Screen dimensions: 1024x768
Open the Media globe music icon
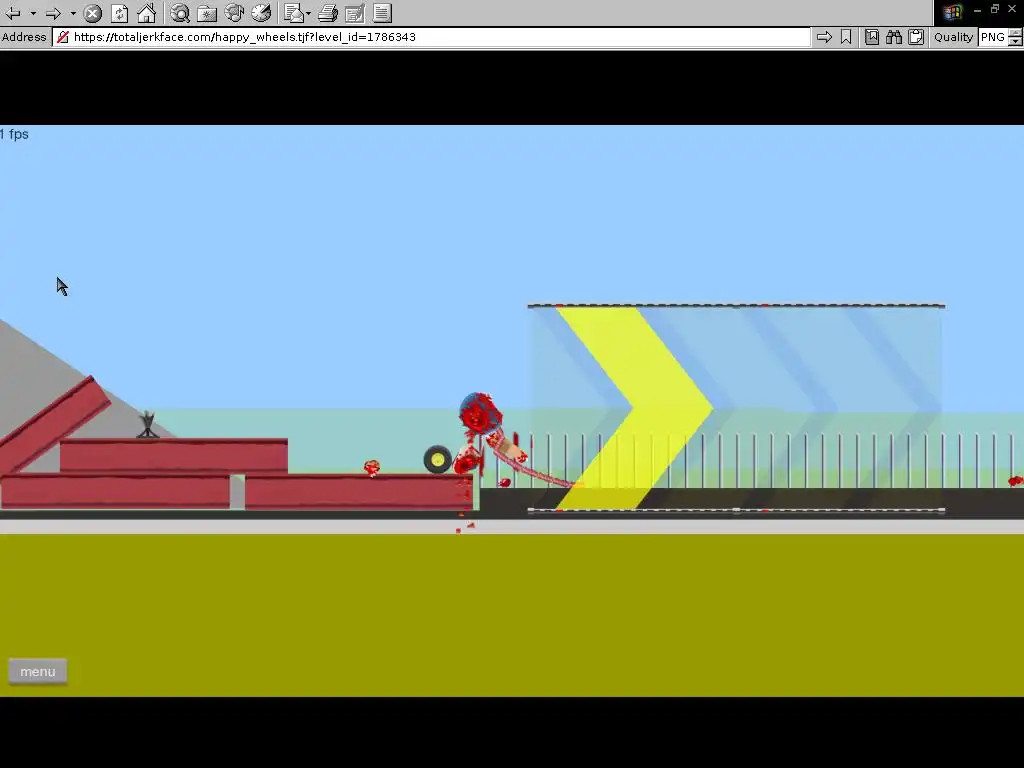click(234, 13)
